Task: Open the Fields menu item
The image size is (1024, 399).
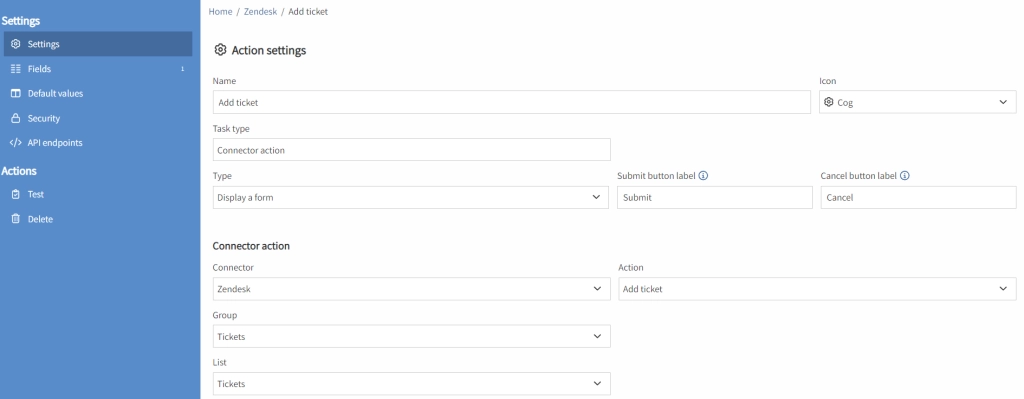Action: [98, 69]
